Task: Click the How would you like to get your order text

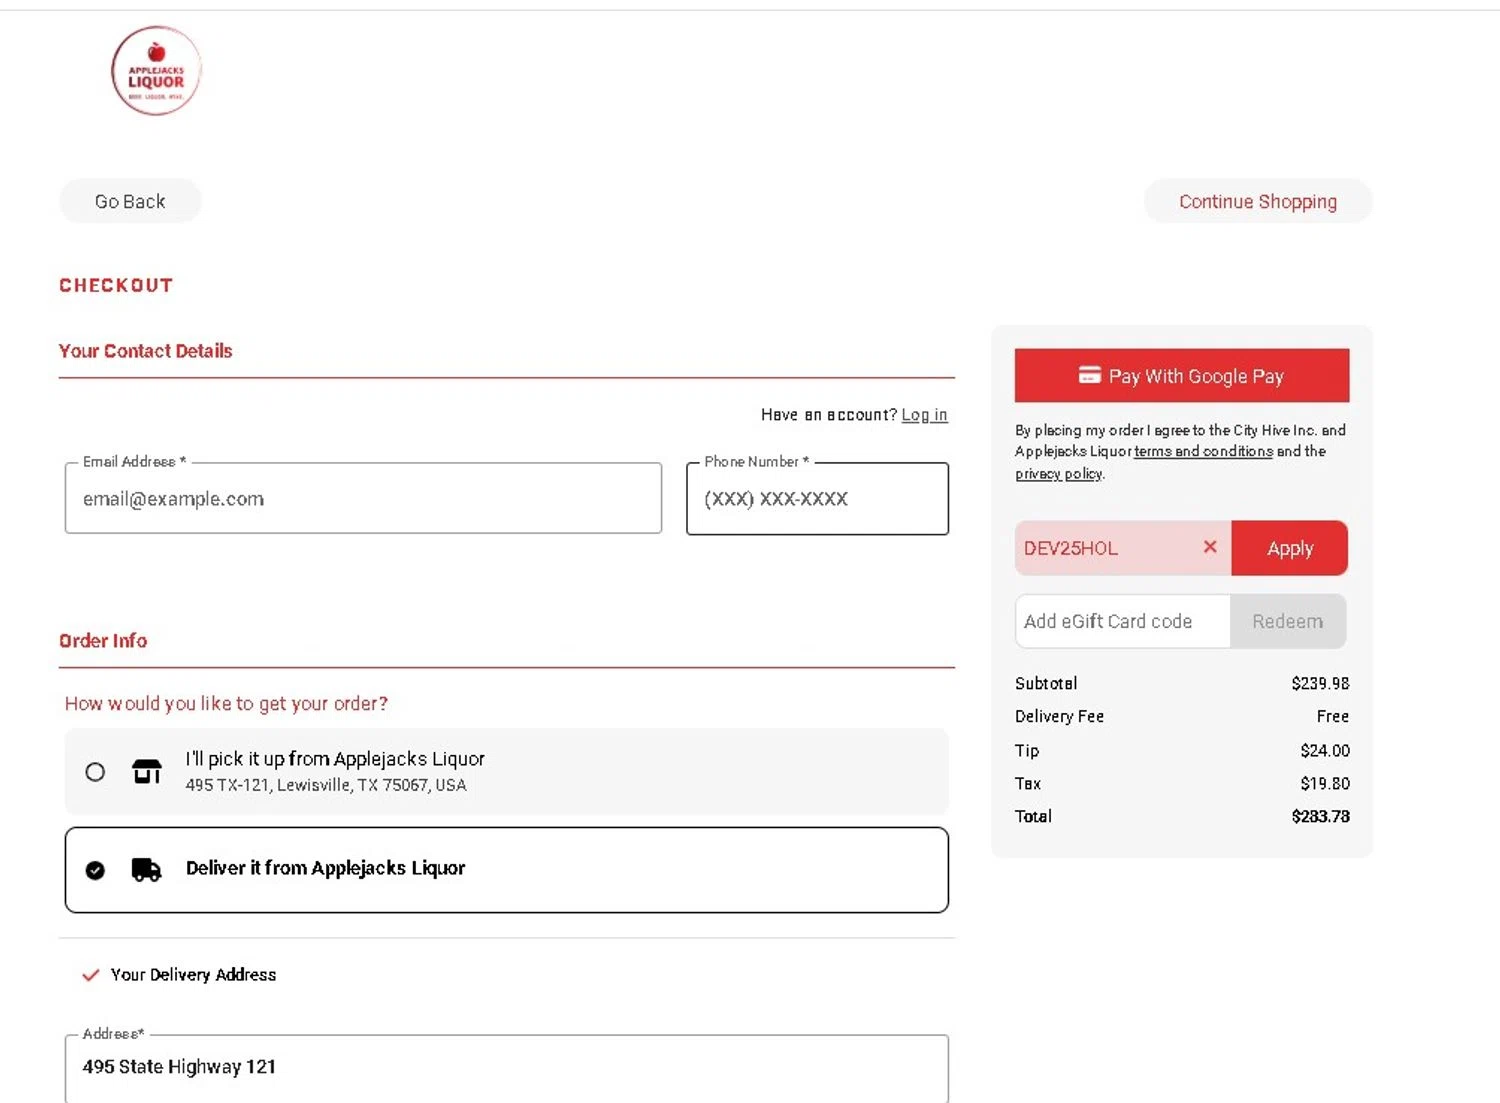Action: (226, 703)
